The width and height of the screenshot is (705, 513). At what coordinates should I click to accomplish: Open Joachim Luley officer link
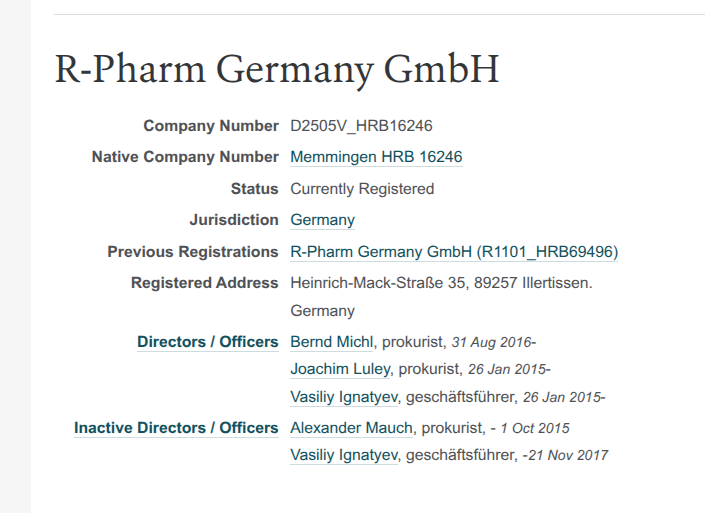coord(339,369)
